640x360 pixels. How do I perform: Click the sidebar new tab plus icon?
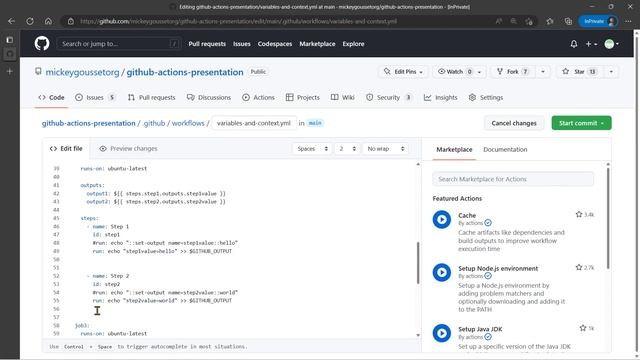[10, 71]
